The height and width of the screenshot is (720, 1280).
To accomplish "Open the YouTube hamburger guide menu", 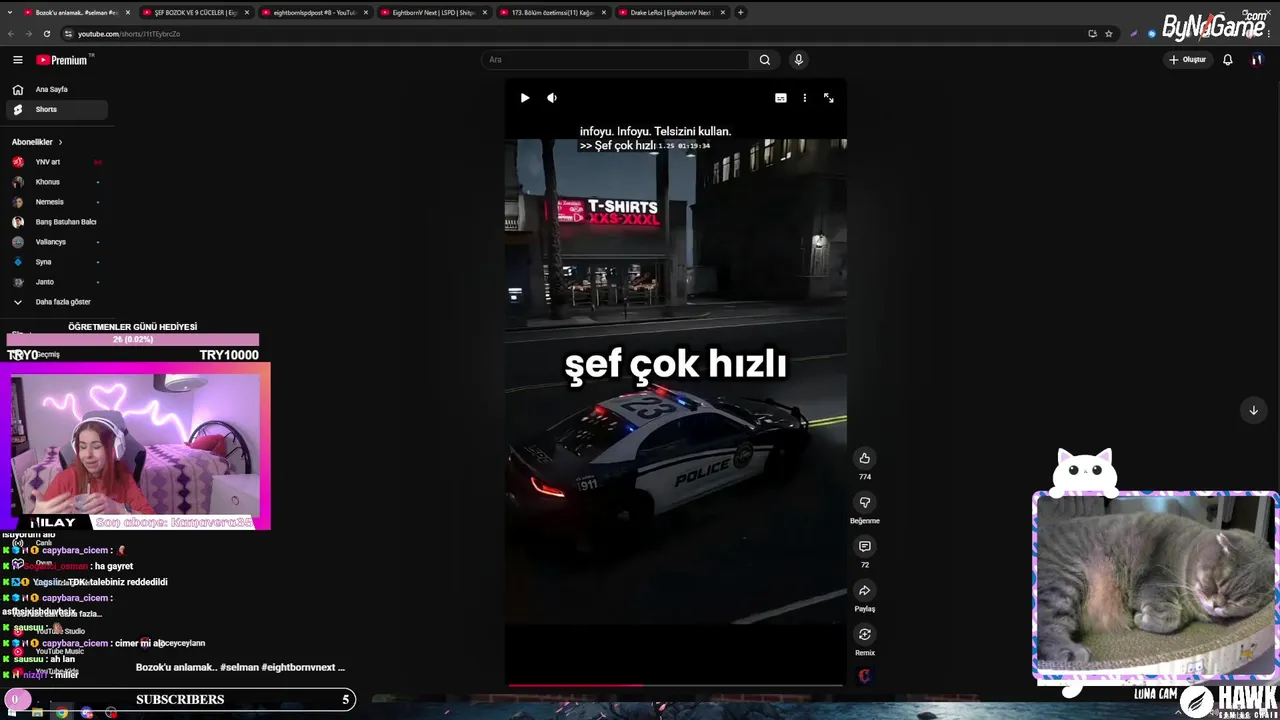I will click(17, 60).
